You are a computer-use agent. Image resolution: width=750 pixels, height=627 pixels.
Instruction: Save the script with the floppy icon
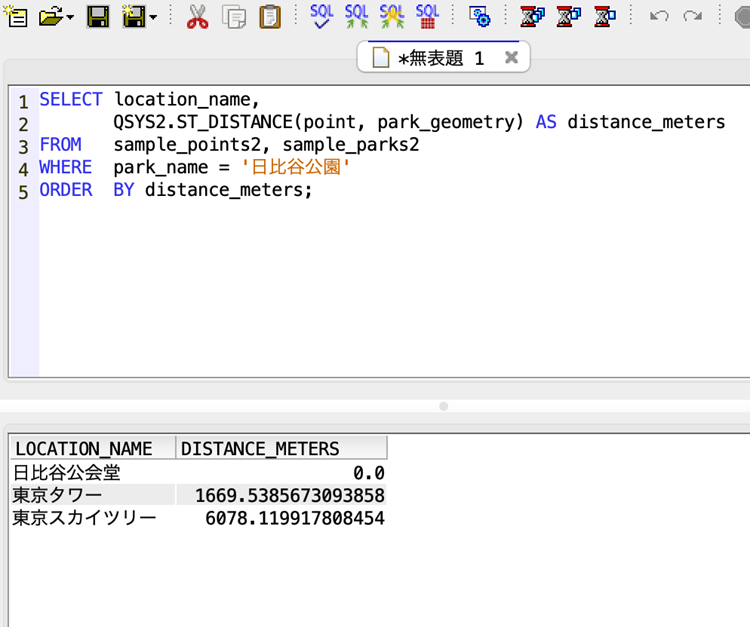(x=98, y=16)
